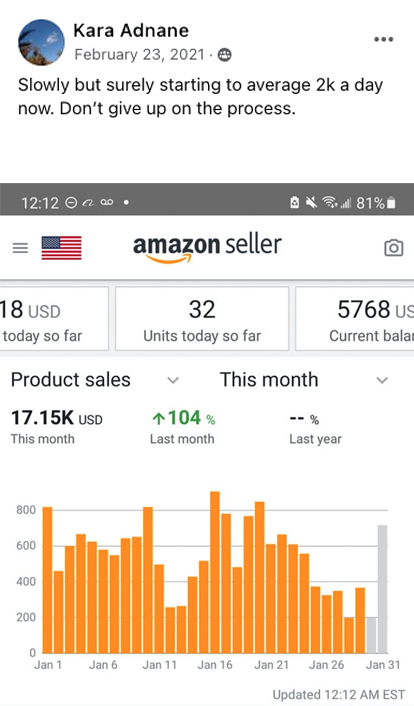Tap the Wi-Fi signal status icon

coord(330,203)
